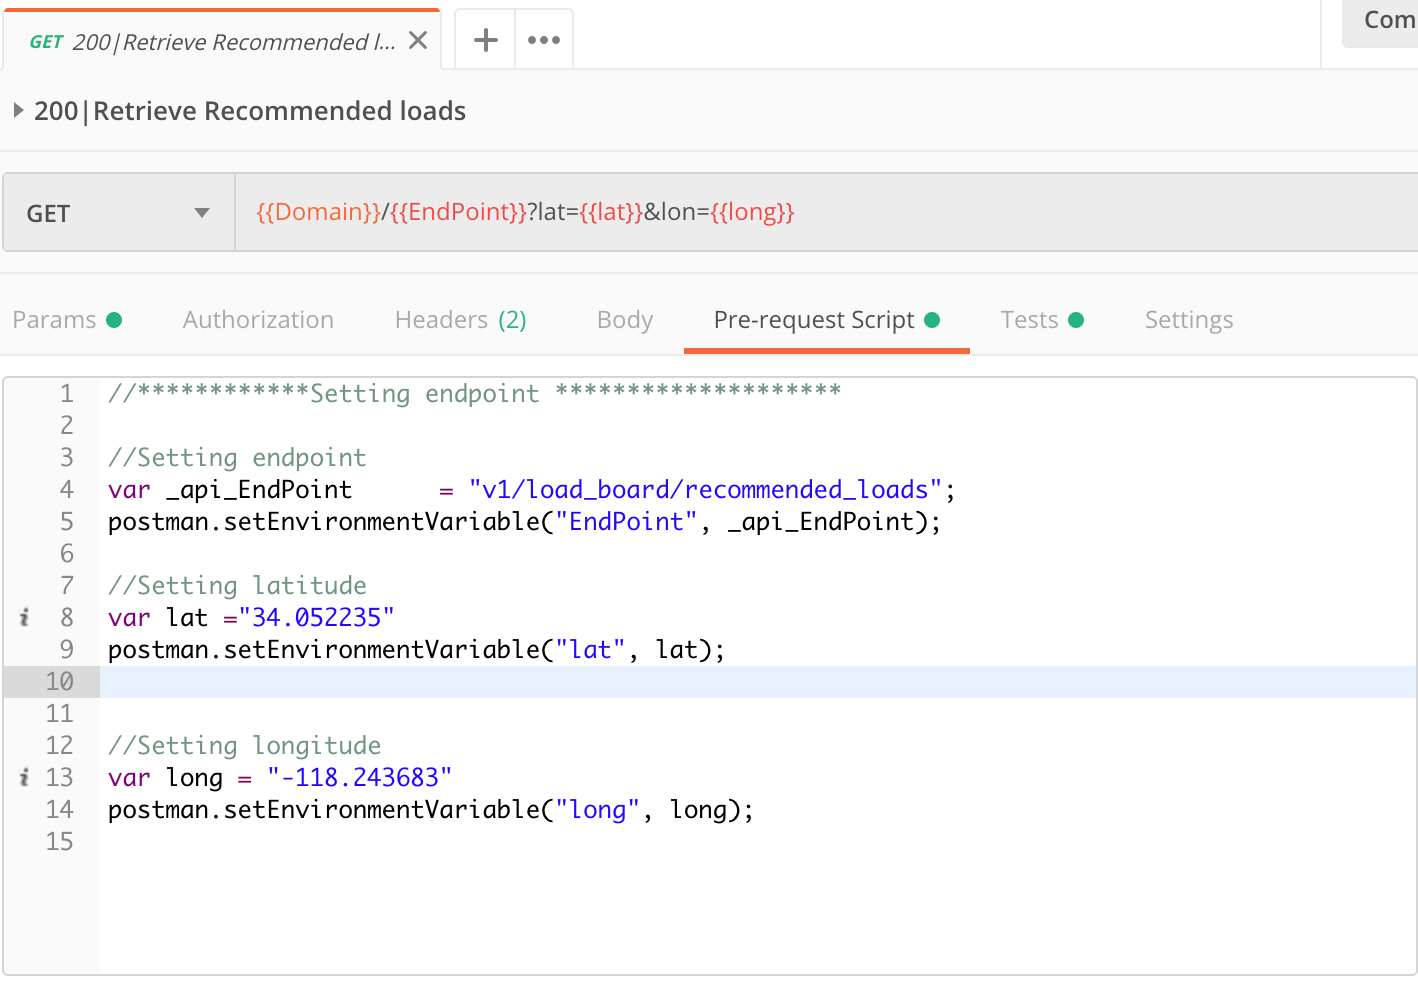Click the {{Domain}} variable in the URL

coord(319,212)
